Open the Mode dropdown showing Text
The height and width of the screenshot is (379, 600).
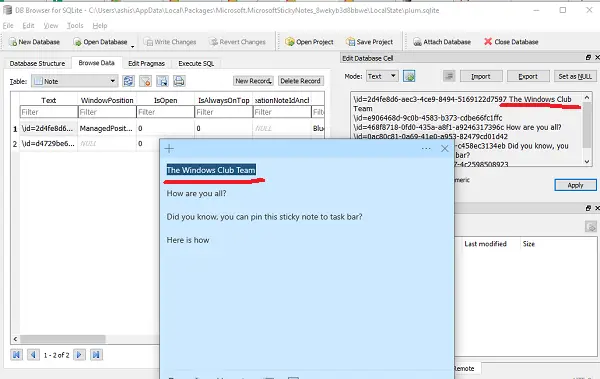382,76
